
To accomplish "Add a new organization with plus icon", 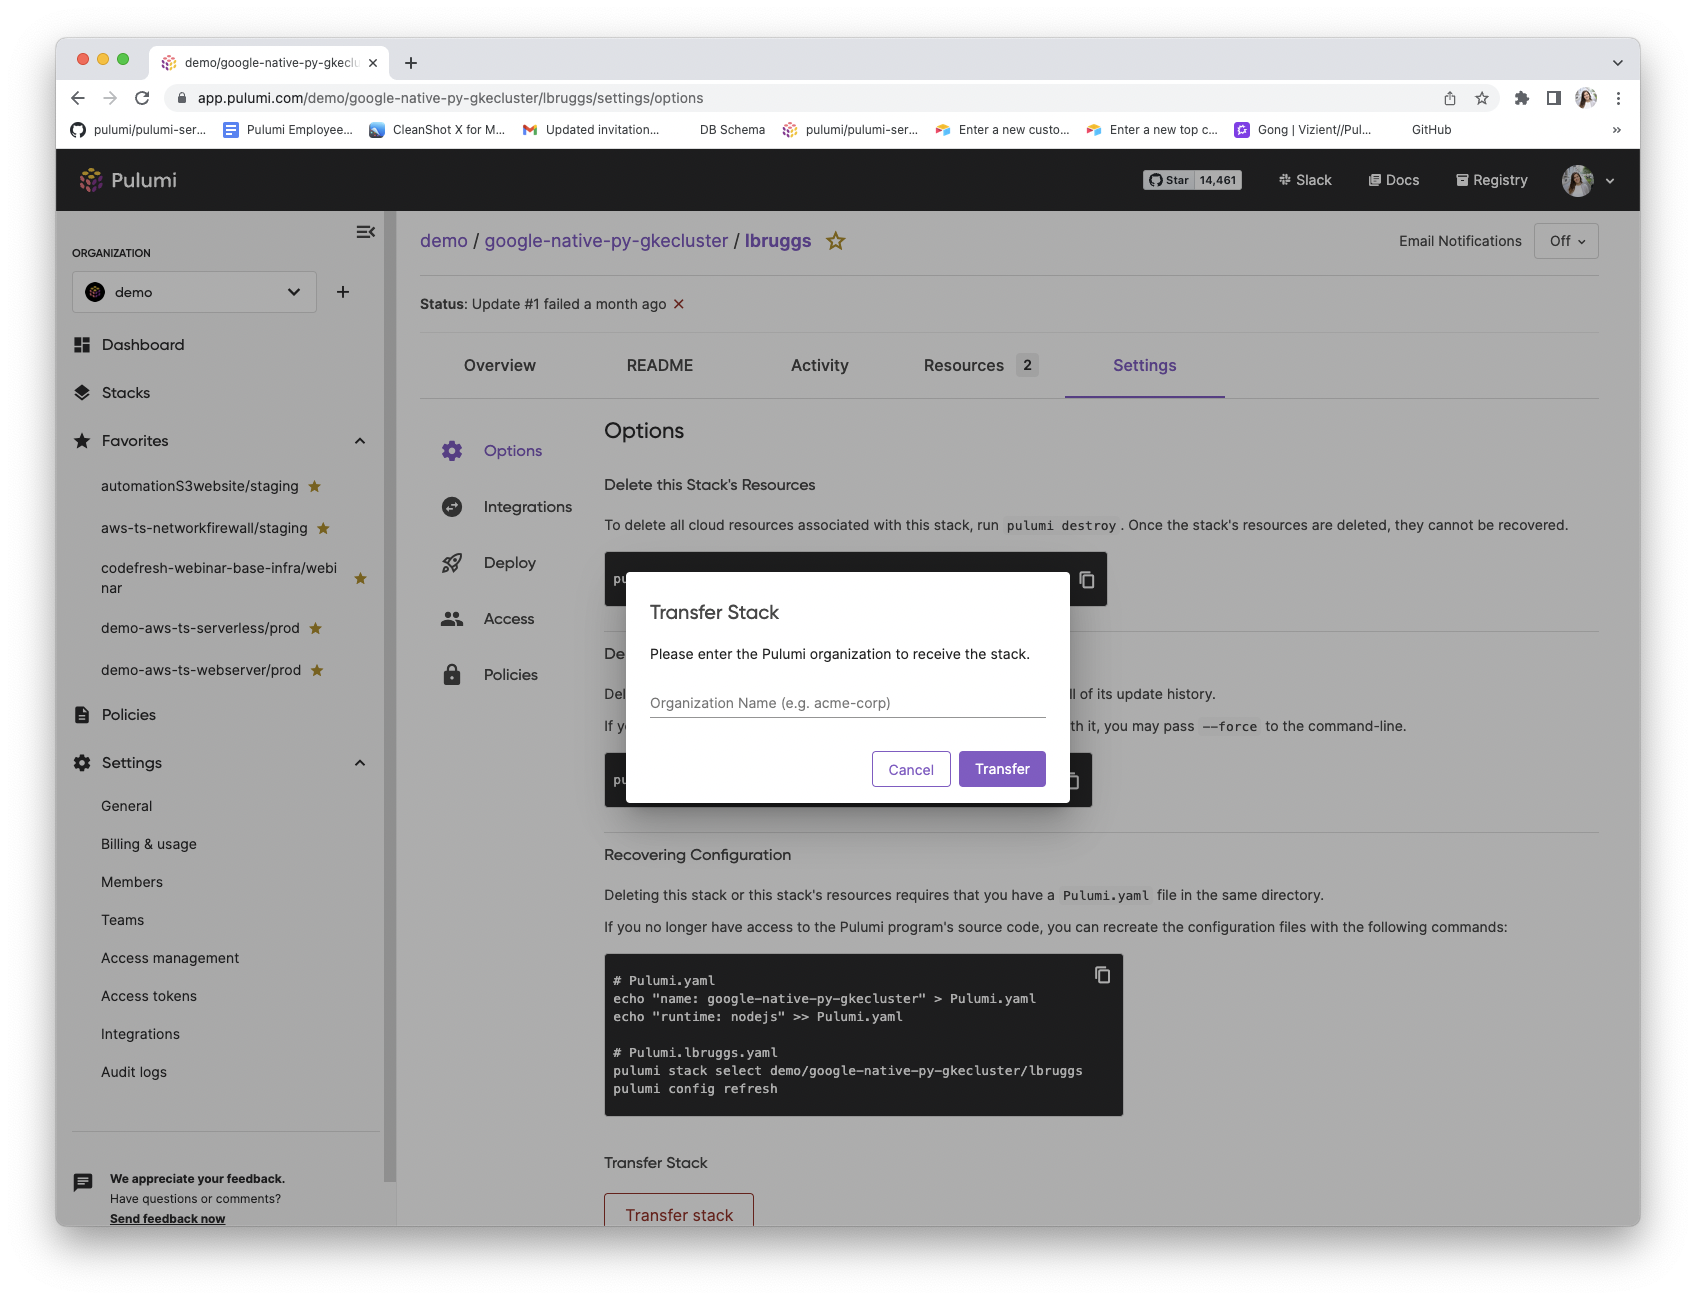I will [343, 292].
